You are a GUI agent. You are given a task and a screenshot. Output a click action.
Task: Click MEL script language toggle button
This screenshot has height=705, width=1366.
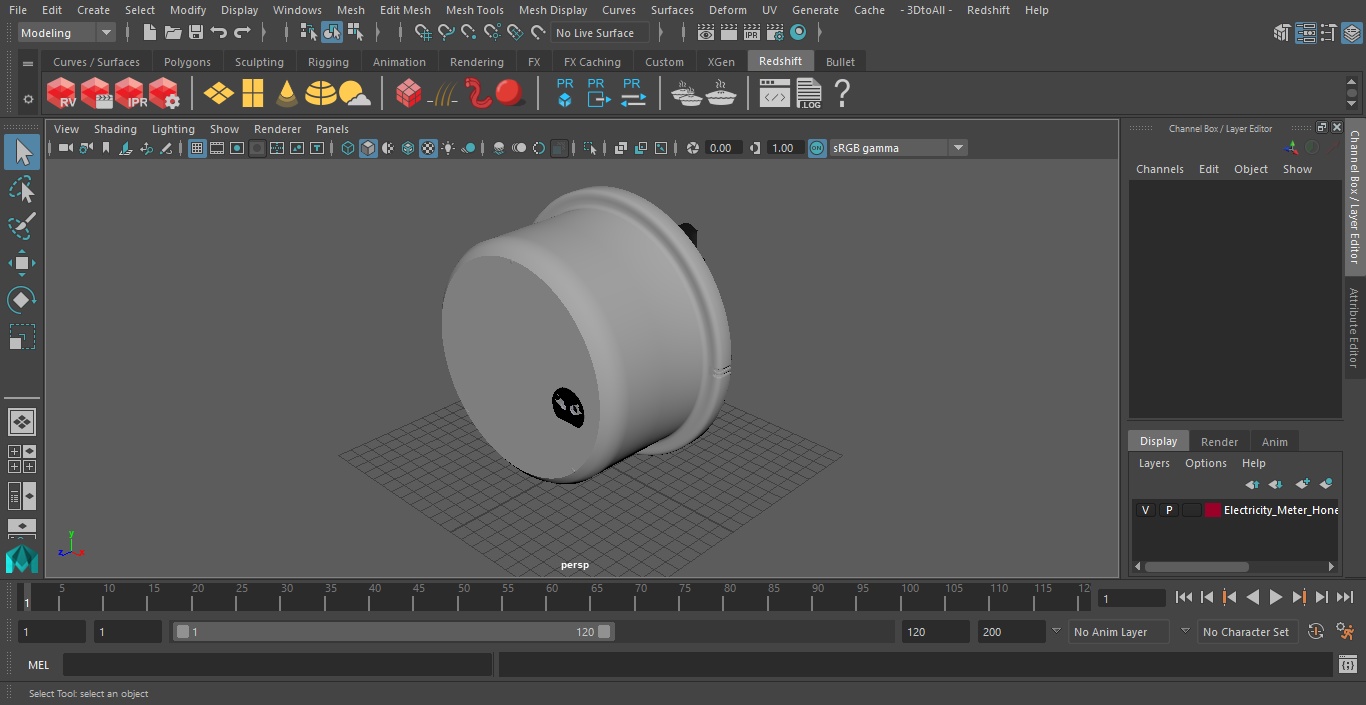(38, 665)
